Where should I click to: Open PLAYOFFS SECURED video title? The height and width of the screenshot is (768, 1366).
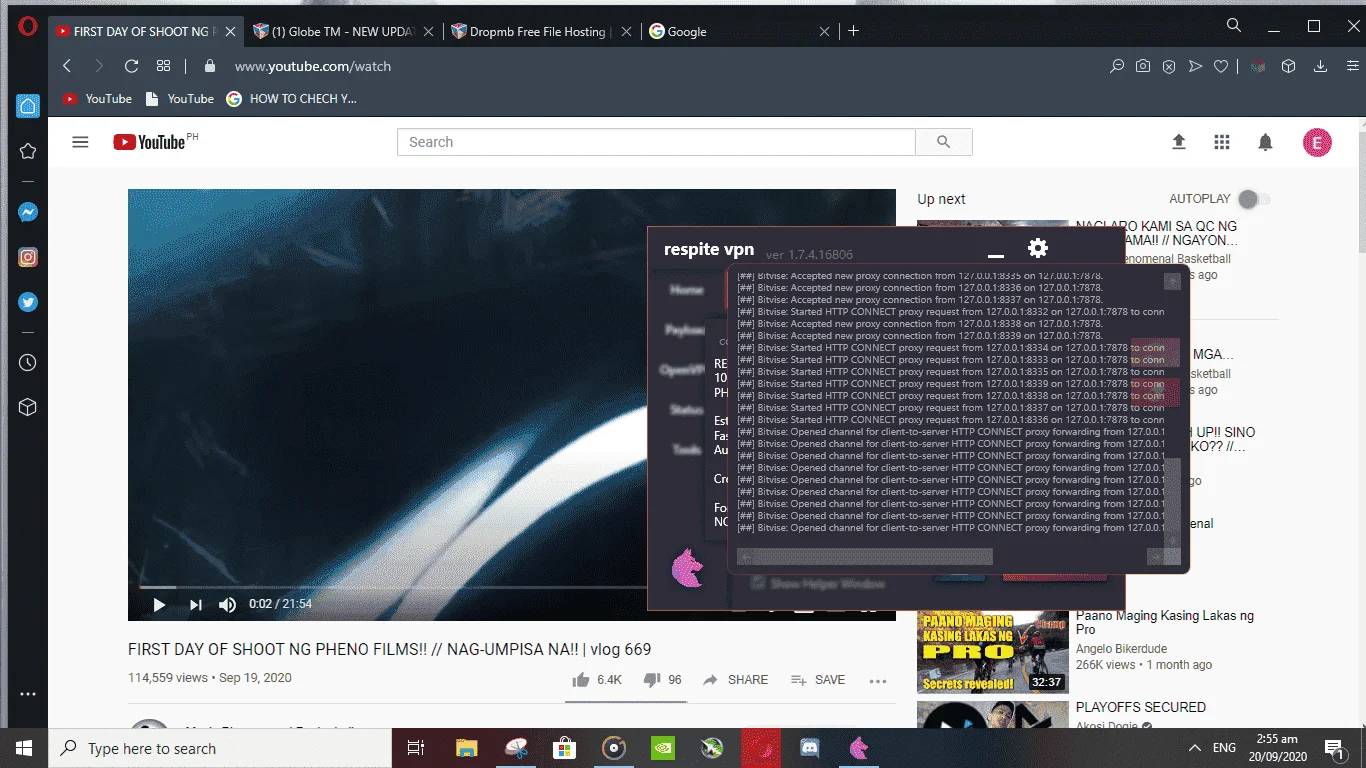point(1141,707)
